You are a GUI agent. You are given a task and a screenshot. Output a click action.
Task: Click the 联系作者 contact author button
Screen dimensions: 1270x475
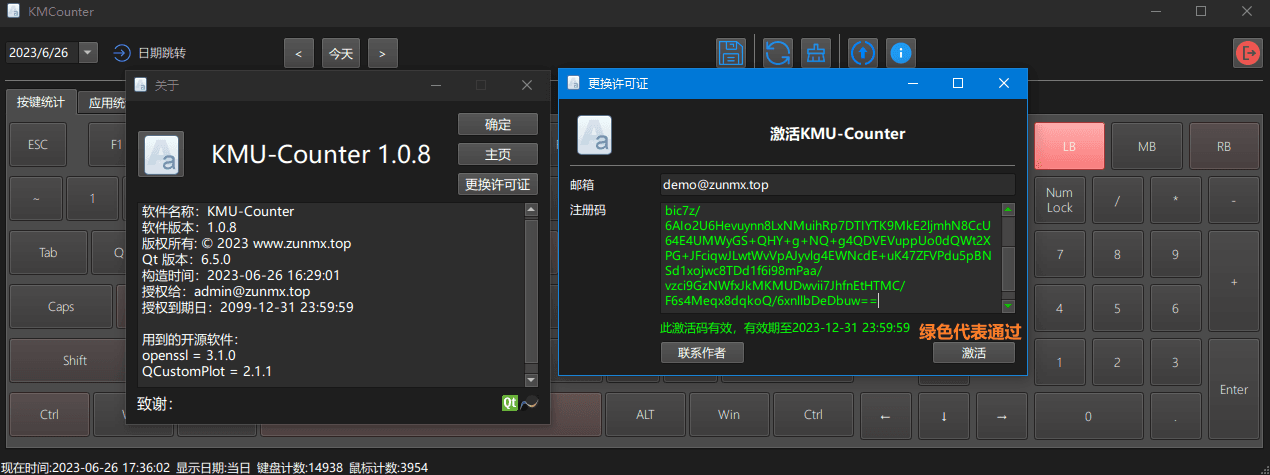(702, 352)
